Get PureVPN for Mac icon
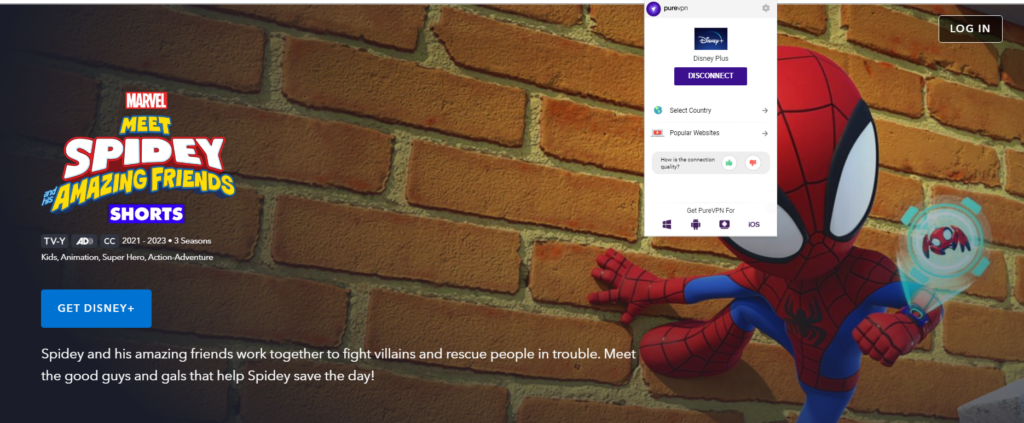The width and height of the screenshot is (1024, 423). (x=724, y=225)
